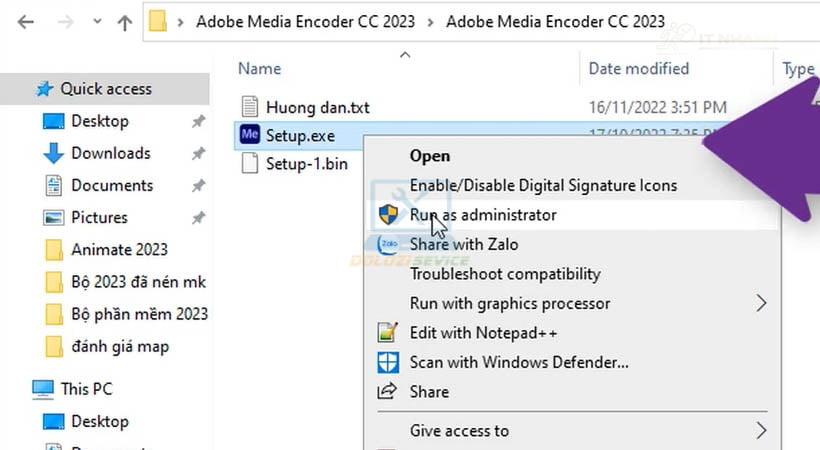Expand the address bar root chevron
This screenshot has height=450, width=820.
coord(182,22)
